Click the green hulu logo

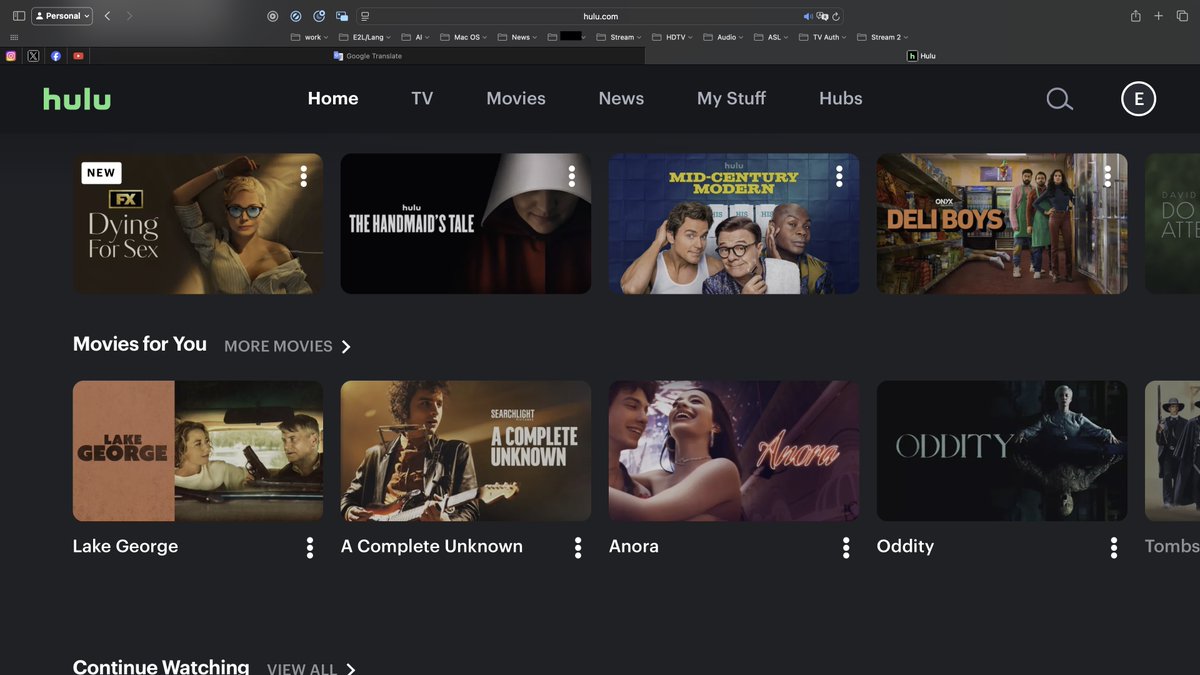click(x=77, y=98)
